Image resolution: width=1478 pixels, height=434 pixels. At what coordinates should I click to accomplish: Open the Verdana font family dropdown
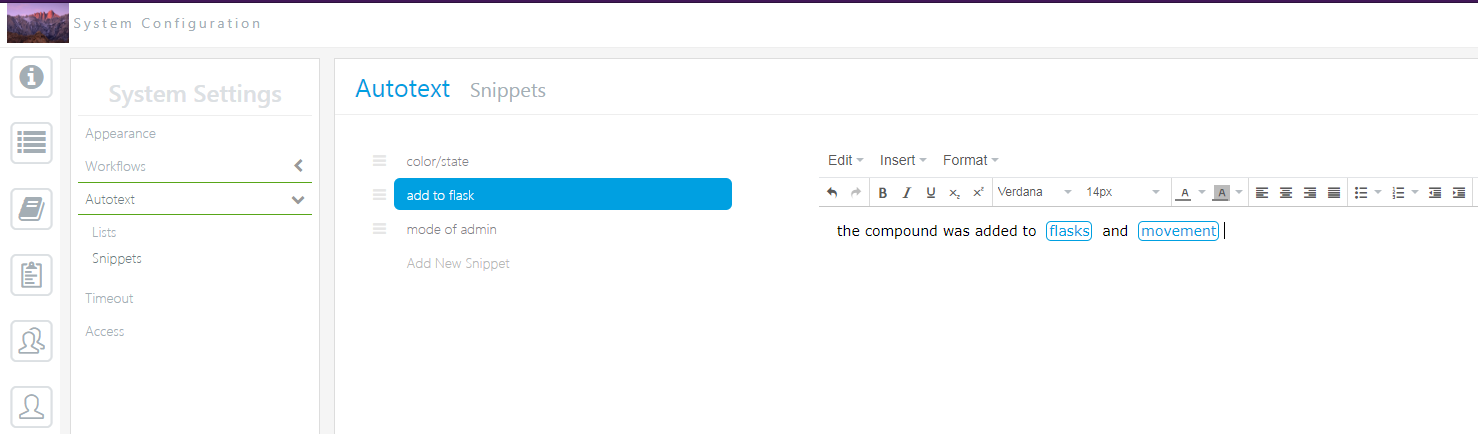tap(1035, 192)
